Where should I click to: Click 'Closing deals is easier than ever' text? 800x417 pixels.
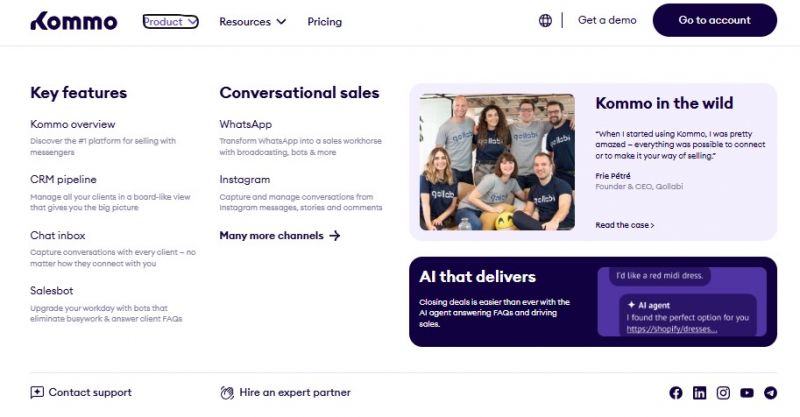tap(494, 313)
